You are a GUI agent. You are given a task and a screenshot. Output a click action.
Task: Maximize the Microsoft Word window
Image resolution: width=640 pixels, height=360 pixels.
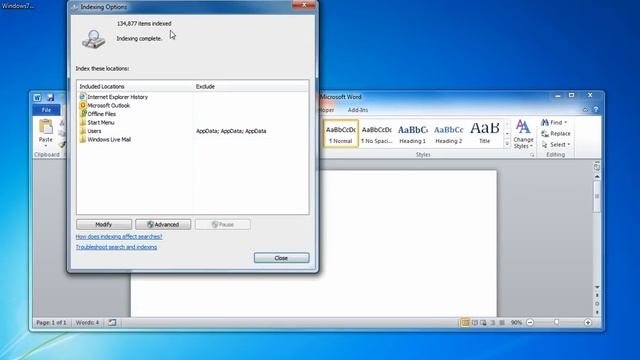(x=571, y=95)
